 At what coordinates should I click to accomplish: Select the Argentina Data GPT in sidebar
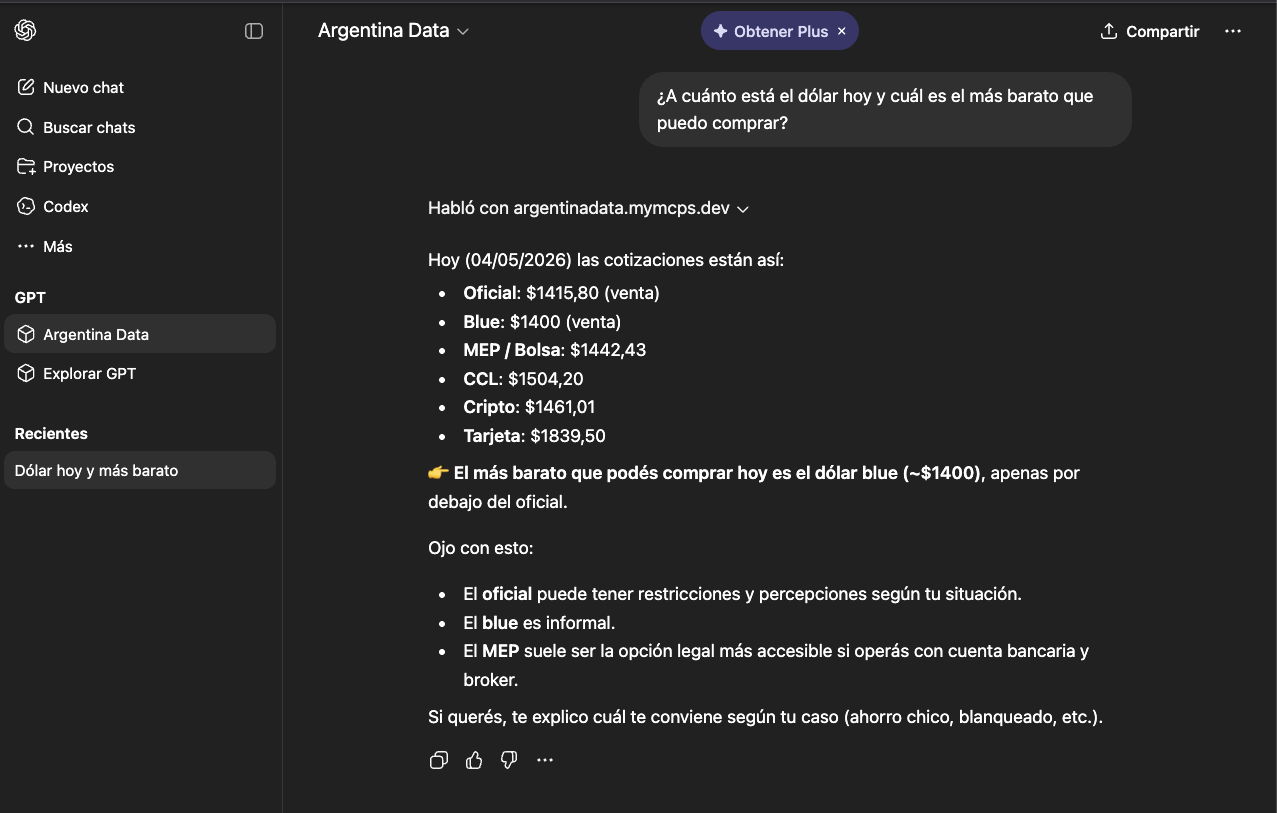click(139, 334)
